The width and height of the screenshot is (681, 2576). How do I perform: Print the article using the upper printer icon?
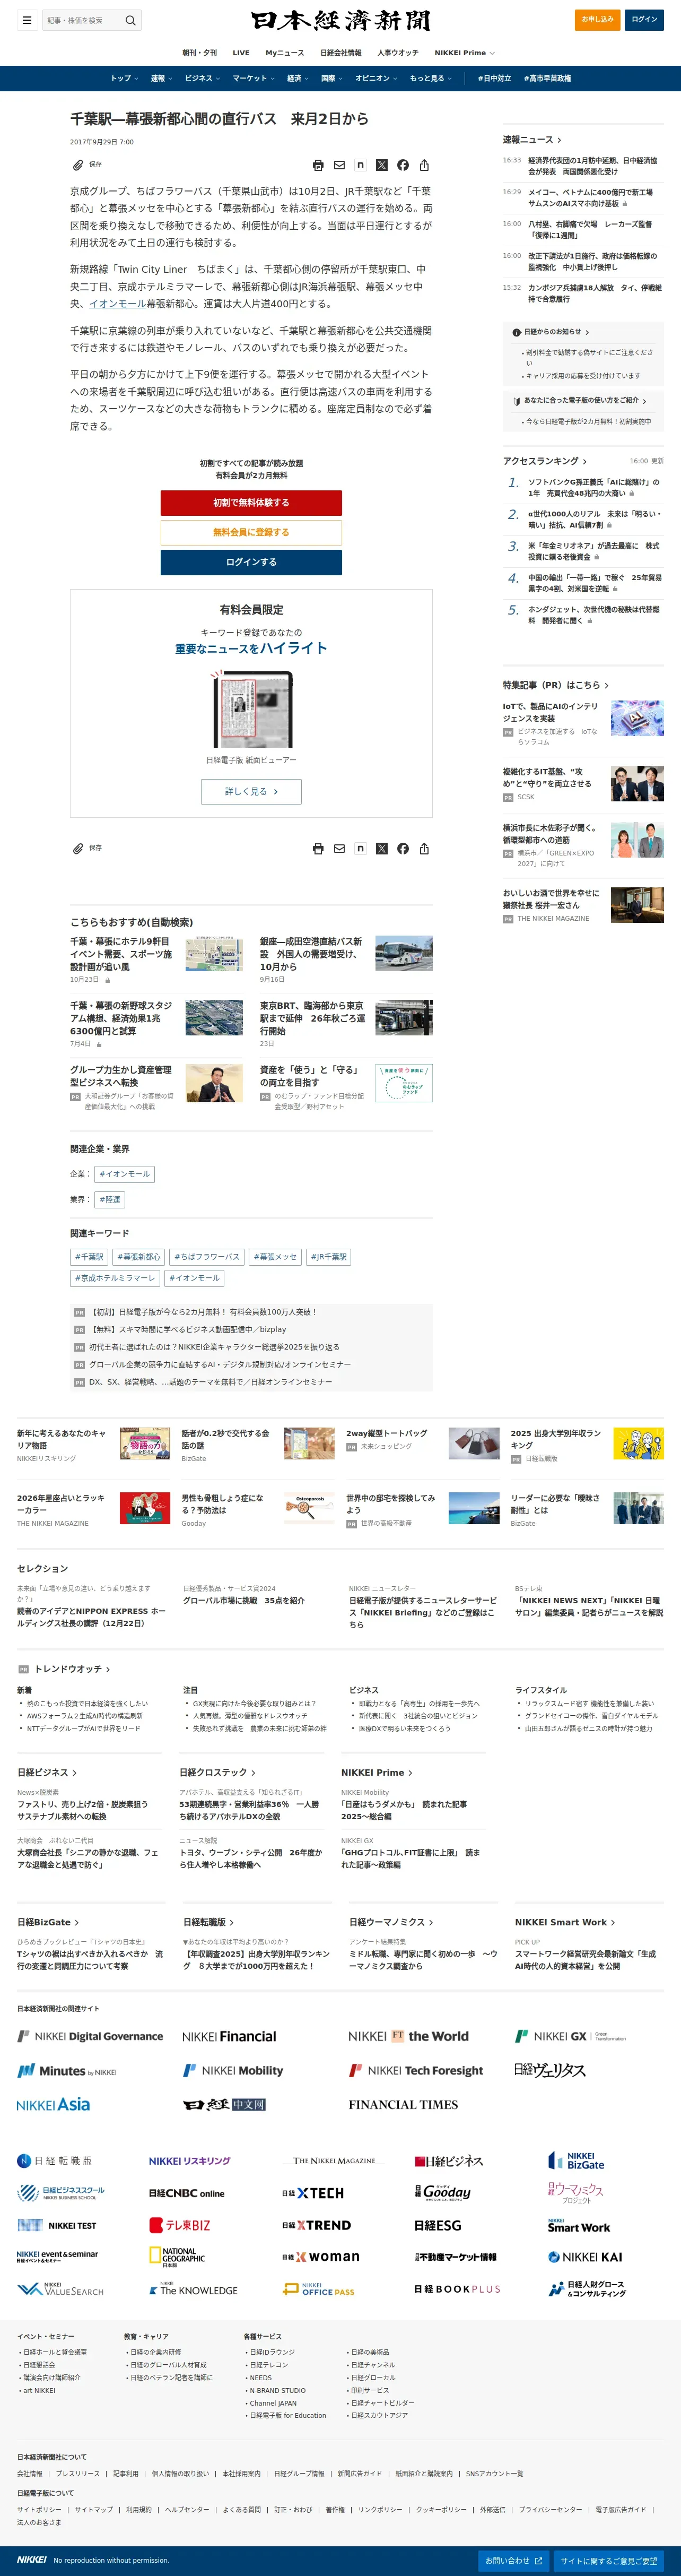318,165
